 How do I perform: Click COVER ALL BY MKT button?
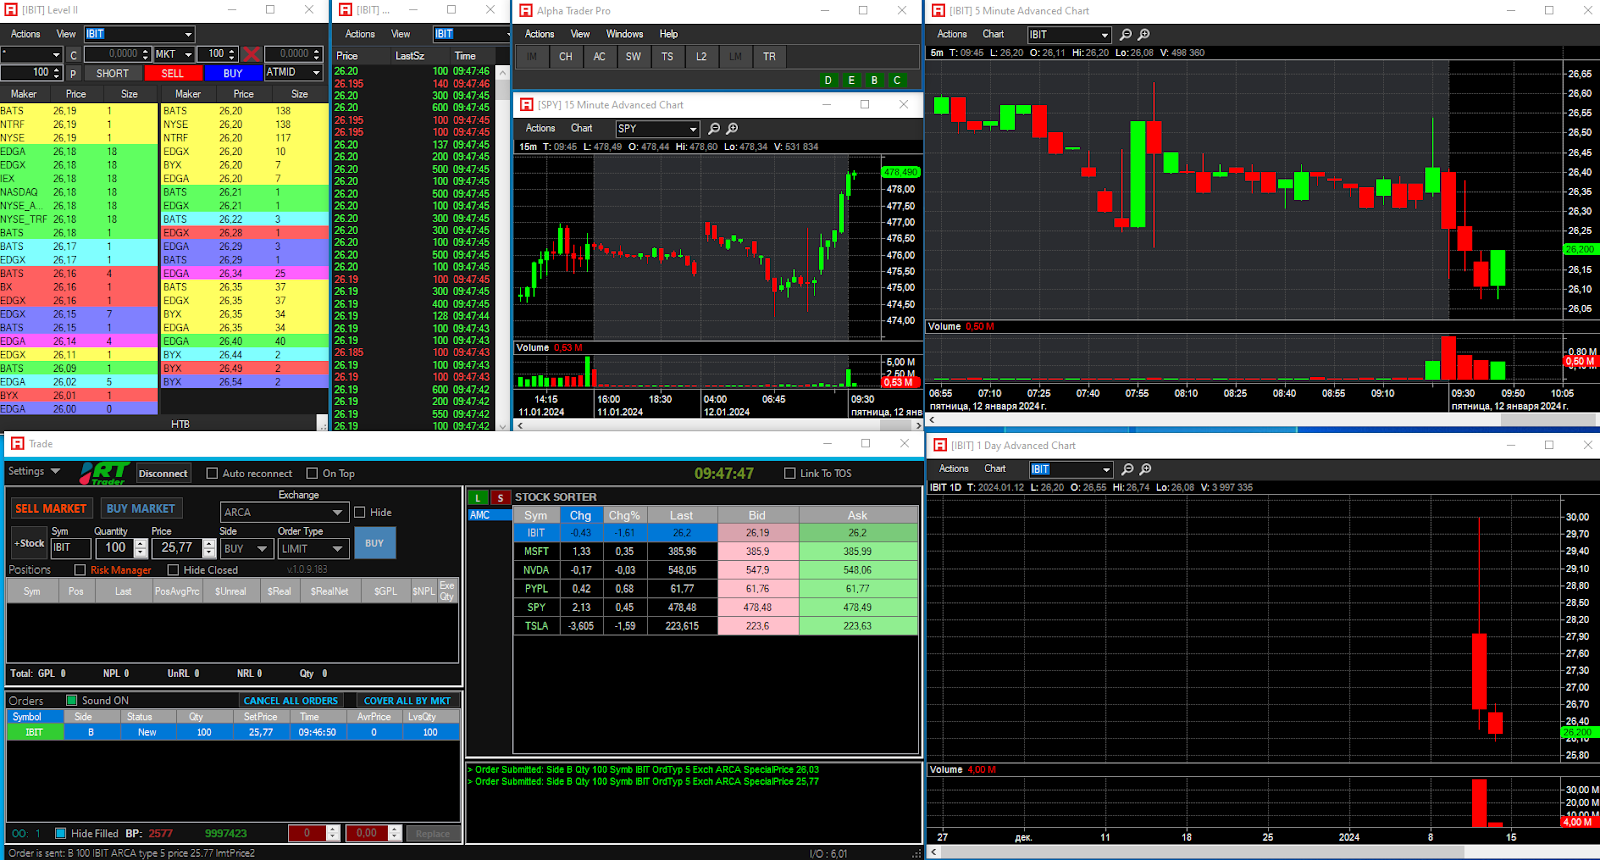(407, 701)
